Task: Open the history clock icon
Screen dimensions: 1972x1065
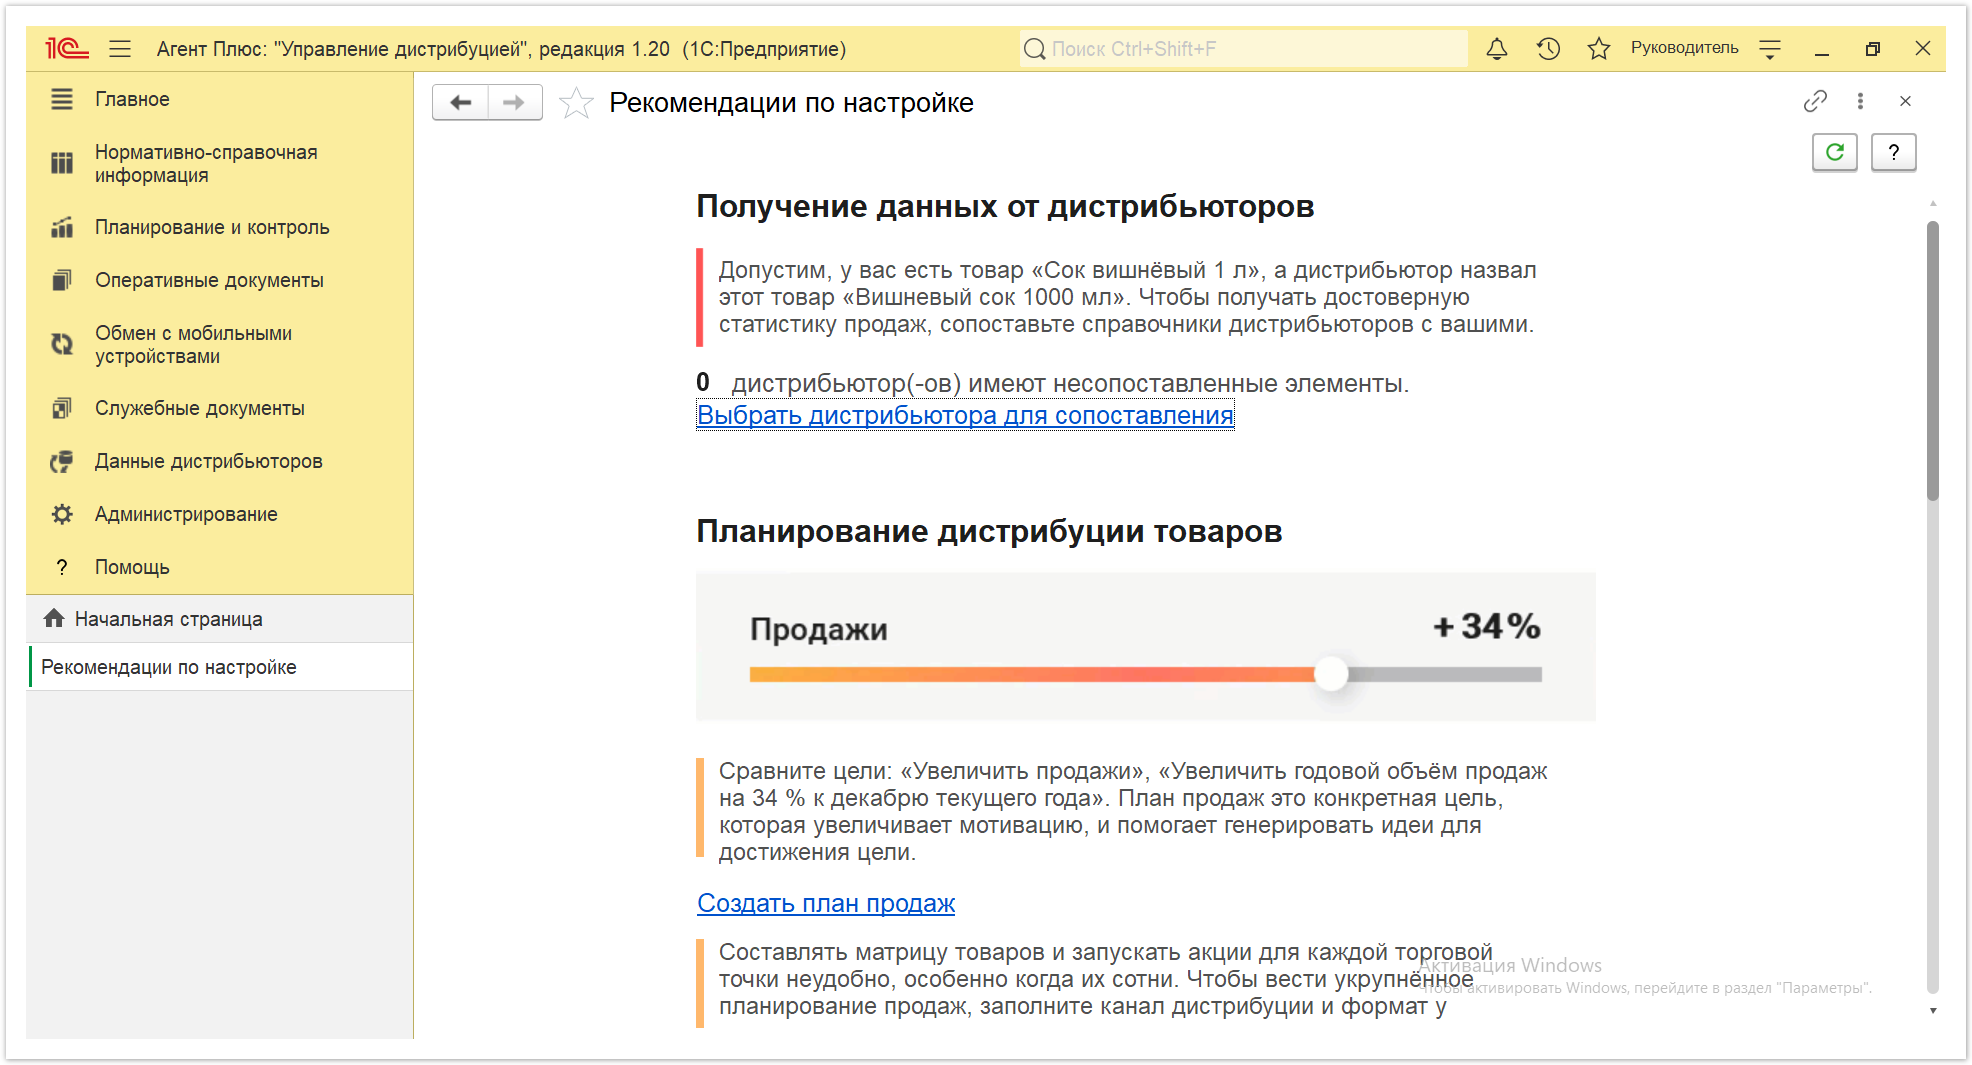Action: 1548,48
